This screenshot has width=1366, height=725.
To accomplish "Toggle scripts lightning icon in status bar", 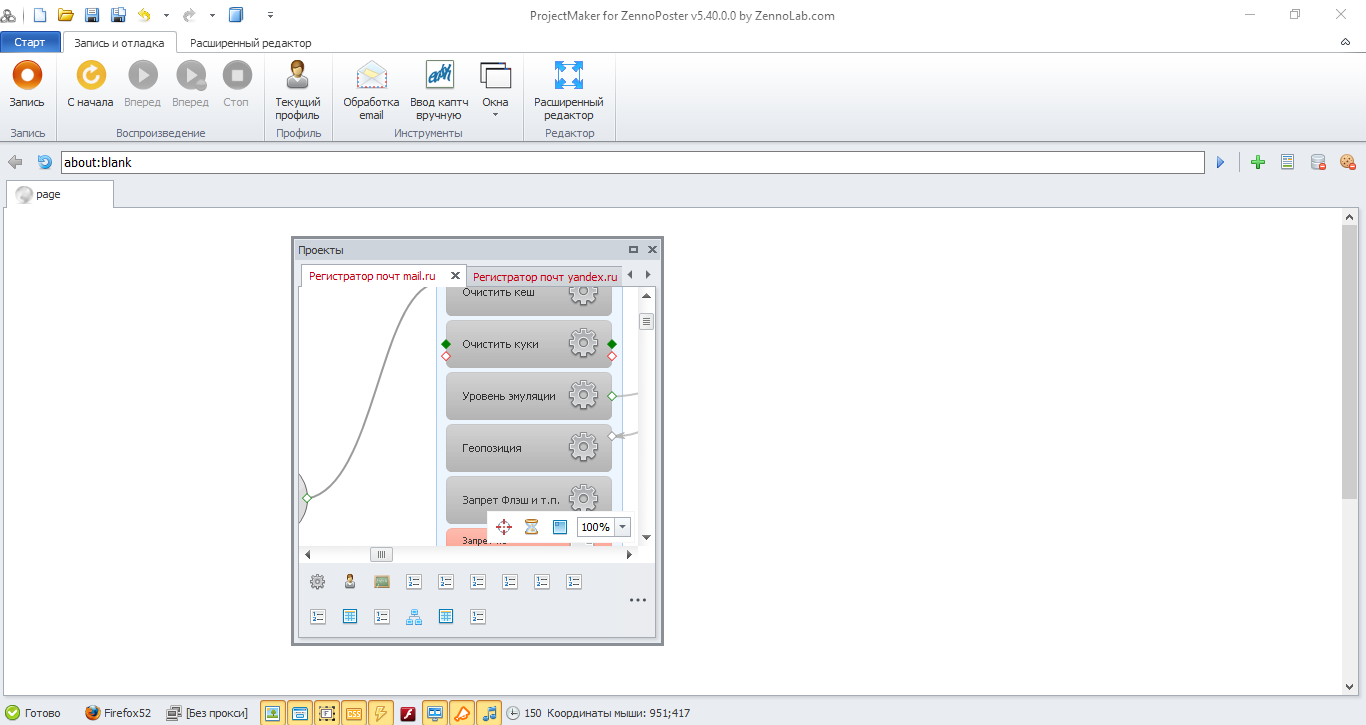I will point(381,713).
